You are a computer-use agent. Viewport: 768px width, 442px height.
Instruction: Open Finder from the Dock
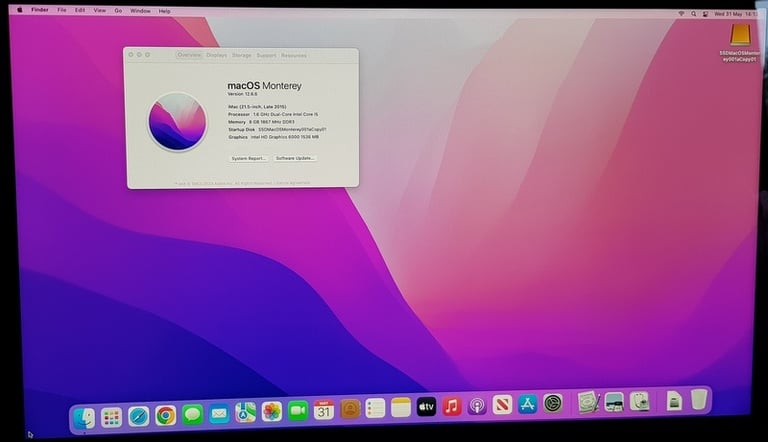tap(84, 419)
